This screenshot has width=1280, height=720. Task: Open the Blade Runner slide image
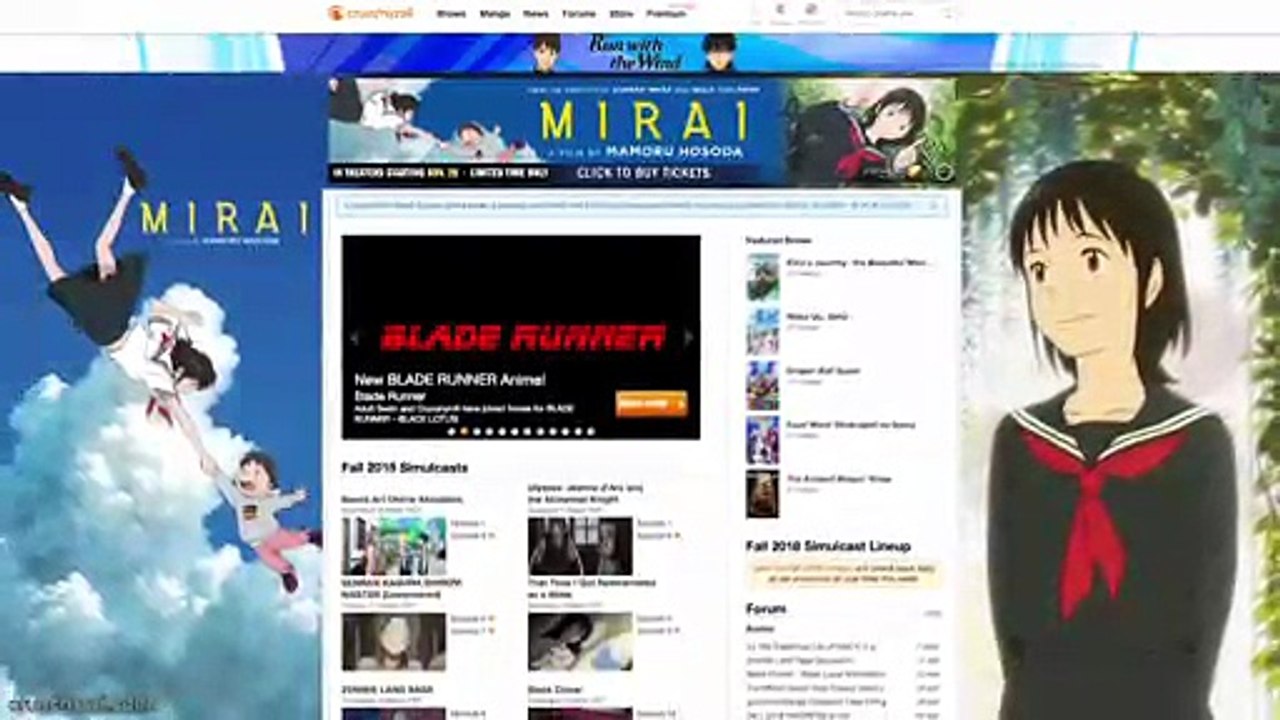point(521,338)
